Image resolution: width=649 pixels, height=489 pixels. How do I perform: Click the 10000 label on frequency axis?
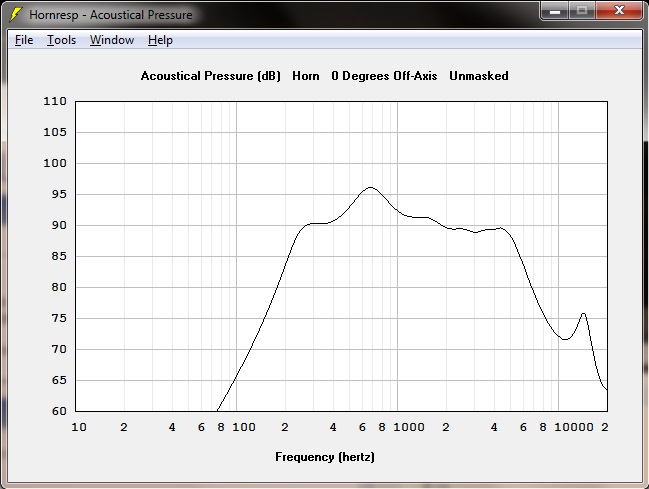click(x=574, y=427)
